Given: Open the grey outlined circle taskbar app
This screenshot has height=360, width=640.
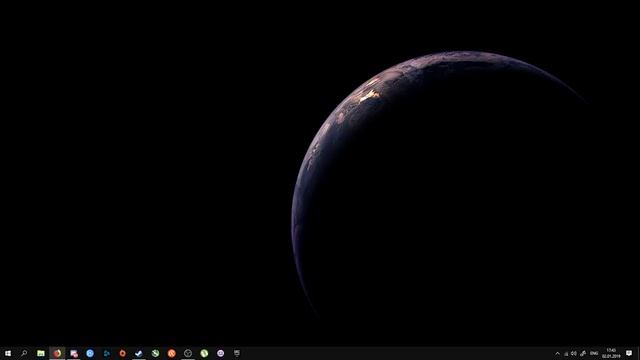Looking at the screenshot, I should [188, 353].
